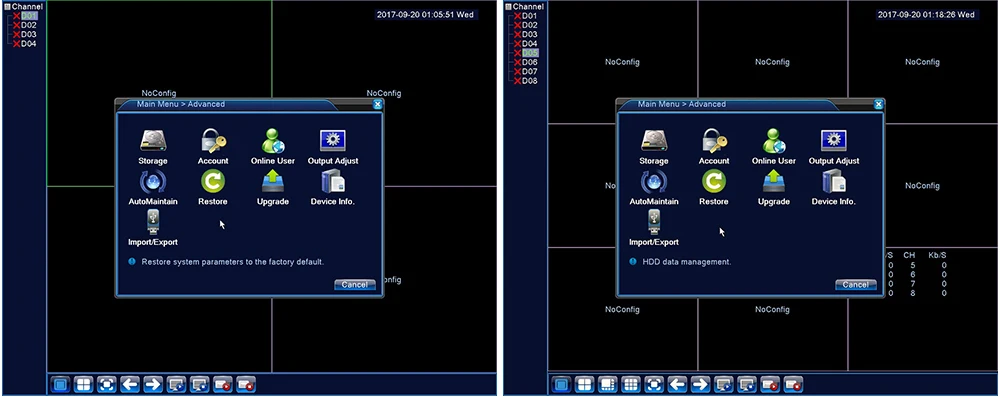Viewport: 1000px width, 397px height.
Task: Open Online User in the left Advanced menu
Action: [273, 147]
